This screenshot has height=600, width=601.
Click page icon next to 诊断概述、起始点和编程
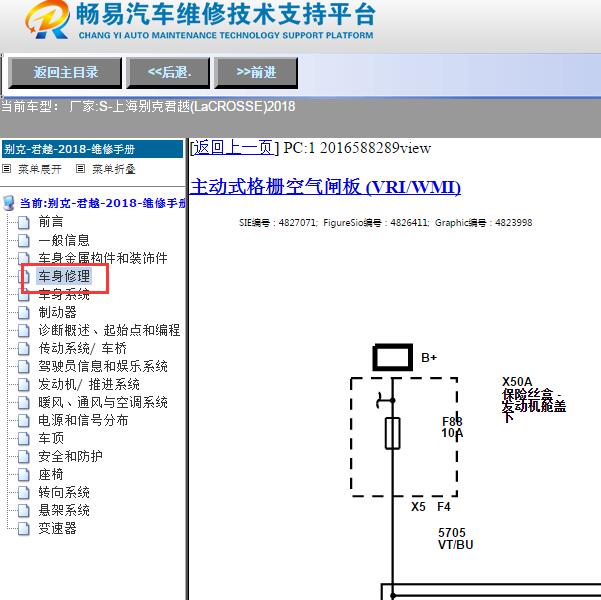pyautogui.click(x=24, y=330)
